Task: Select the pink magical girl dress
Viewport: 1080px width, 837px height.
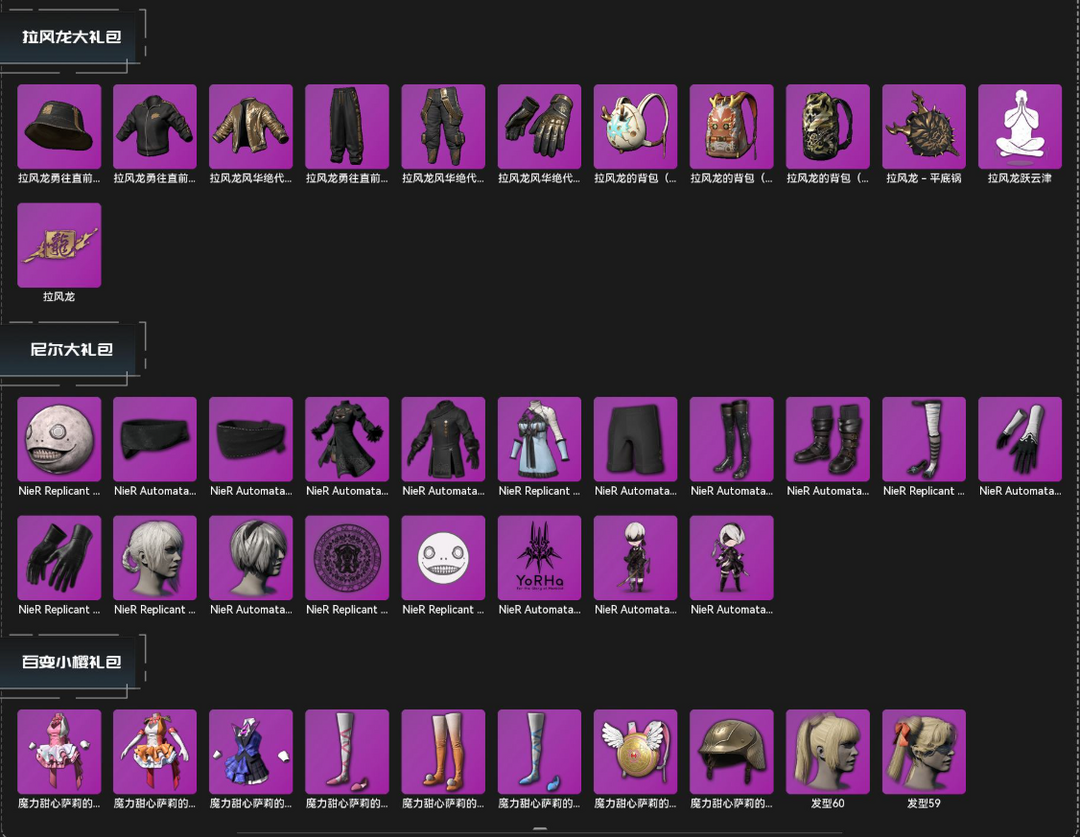Action: [x=59, y=752]
